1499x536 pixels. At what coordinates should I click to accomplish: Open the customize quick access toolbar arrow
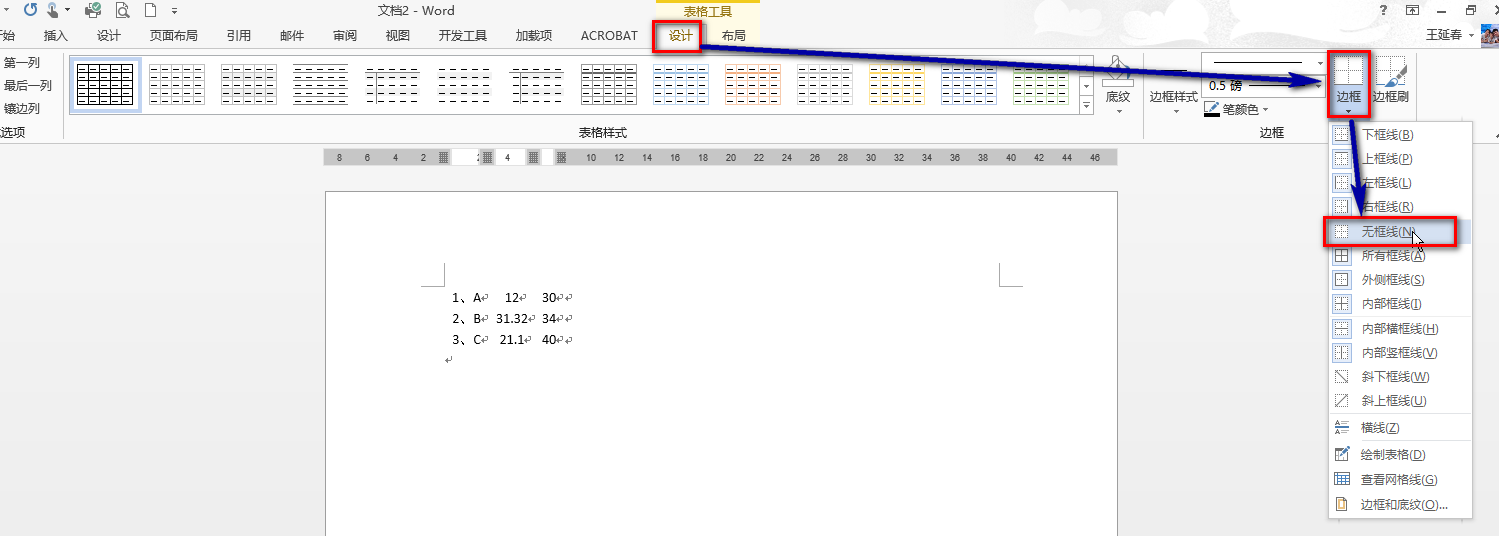(175, 10)
